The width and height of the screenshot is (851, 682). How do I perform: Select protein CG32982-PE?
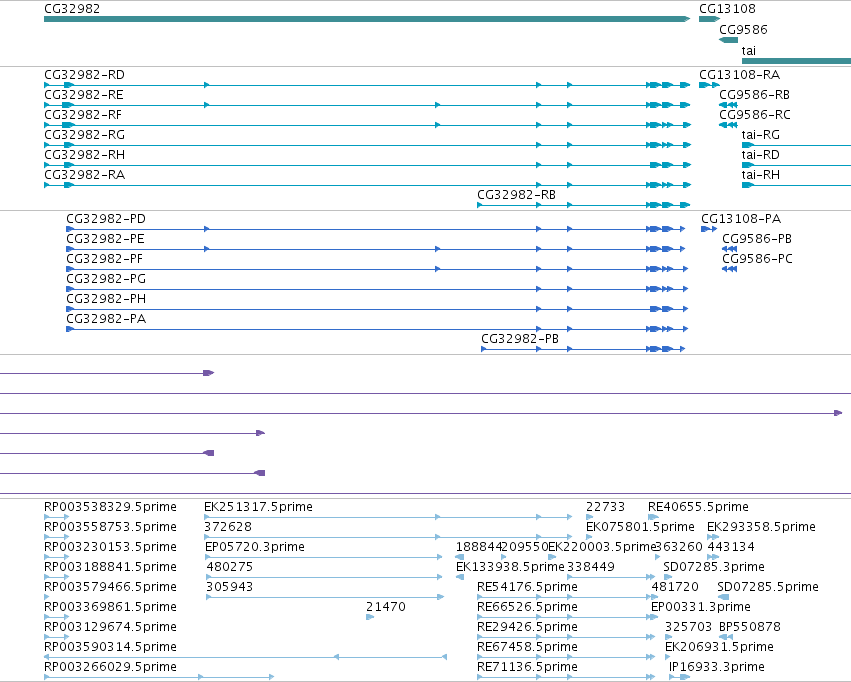[x=105, y=239]
